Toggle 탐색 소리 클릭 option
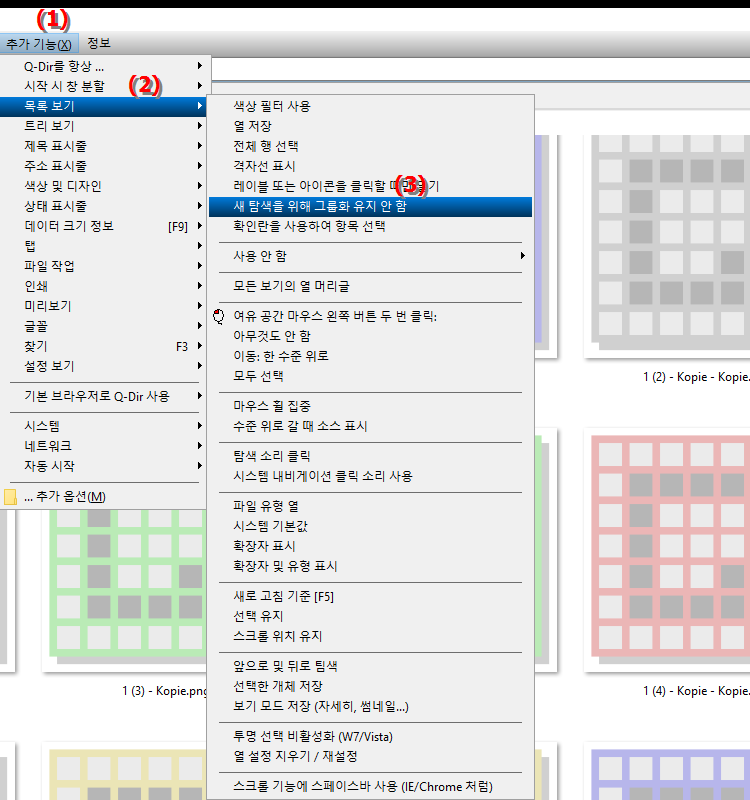Viewport: 750px width, 800px height. (x=370, y=456)
